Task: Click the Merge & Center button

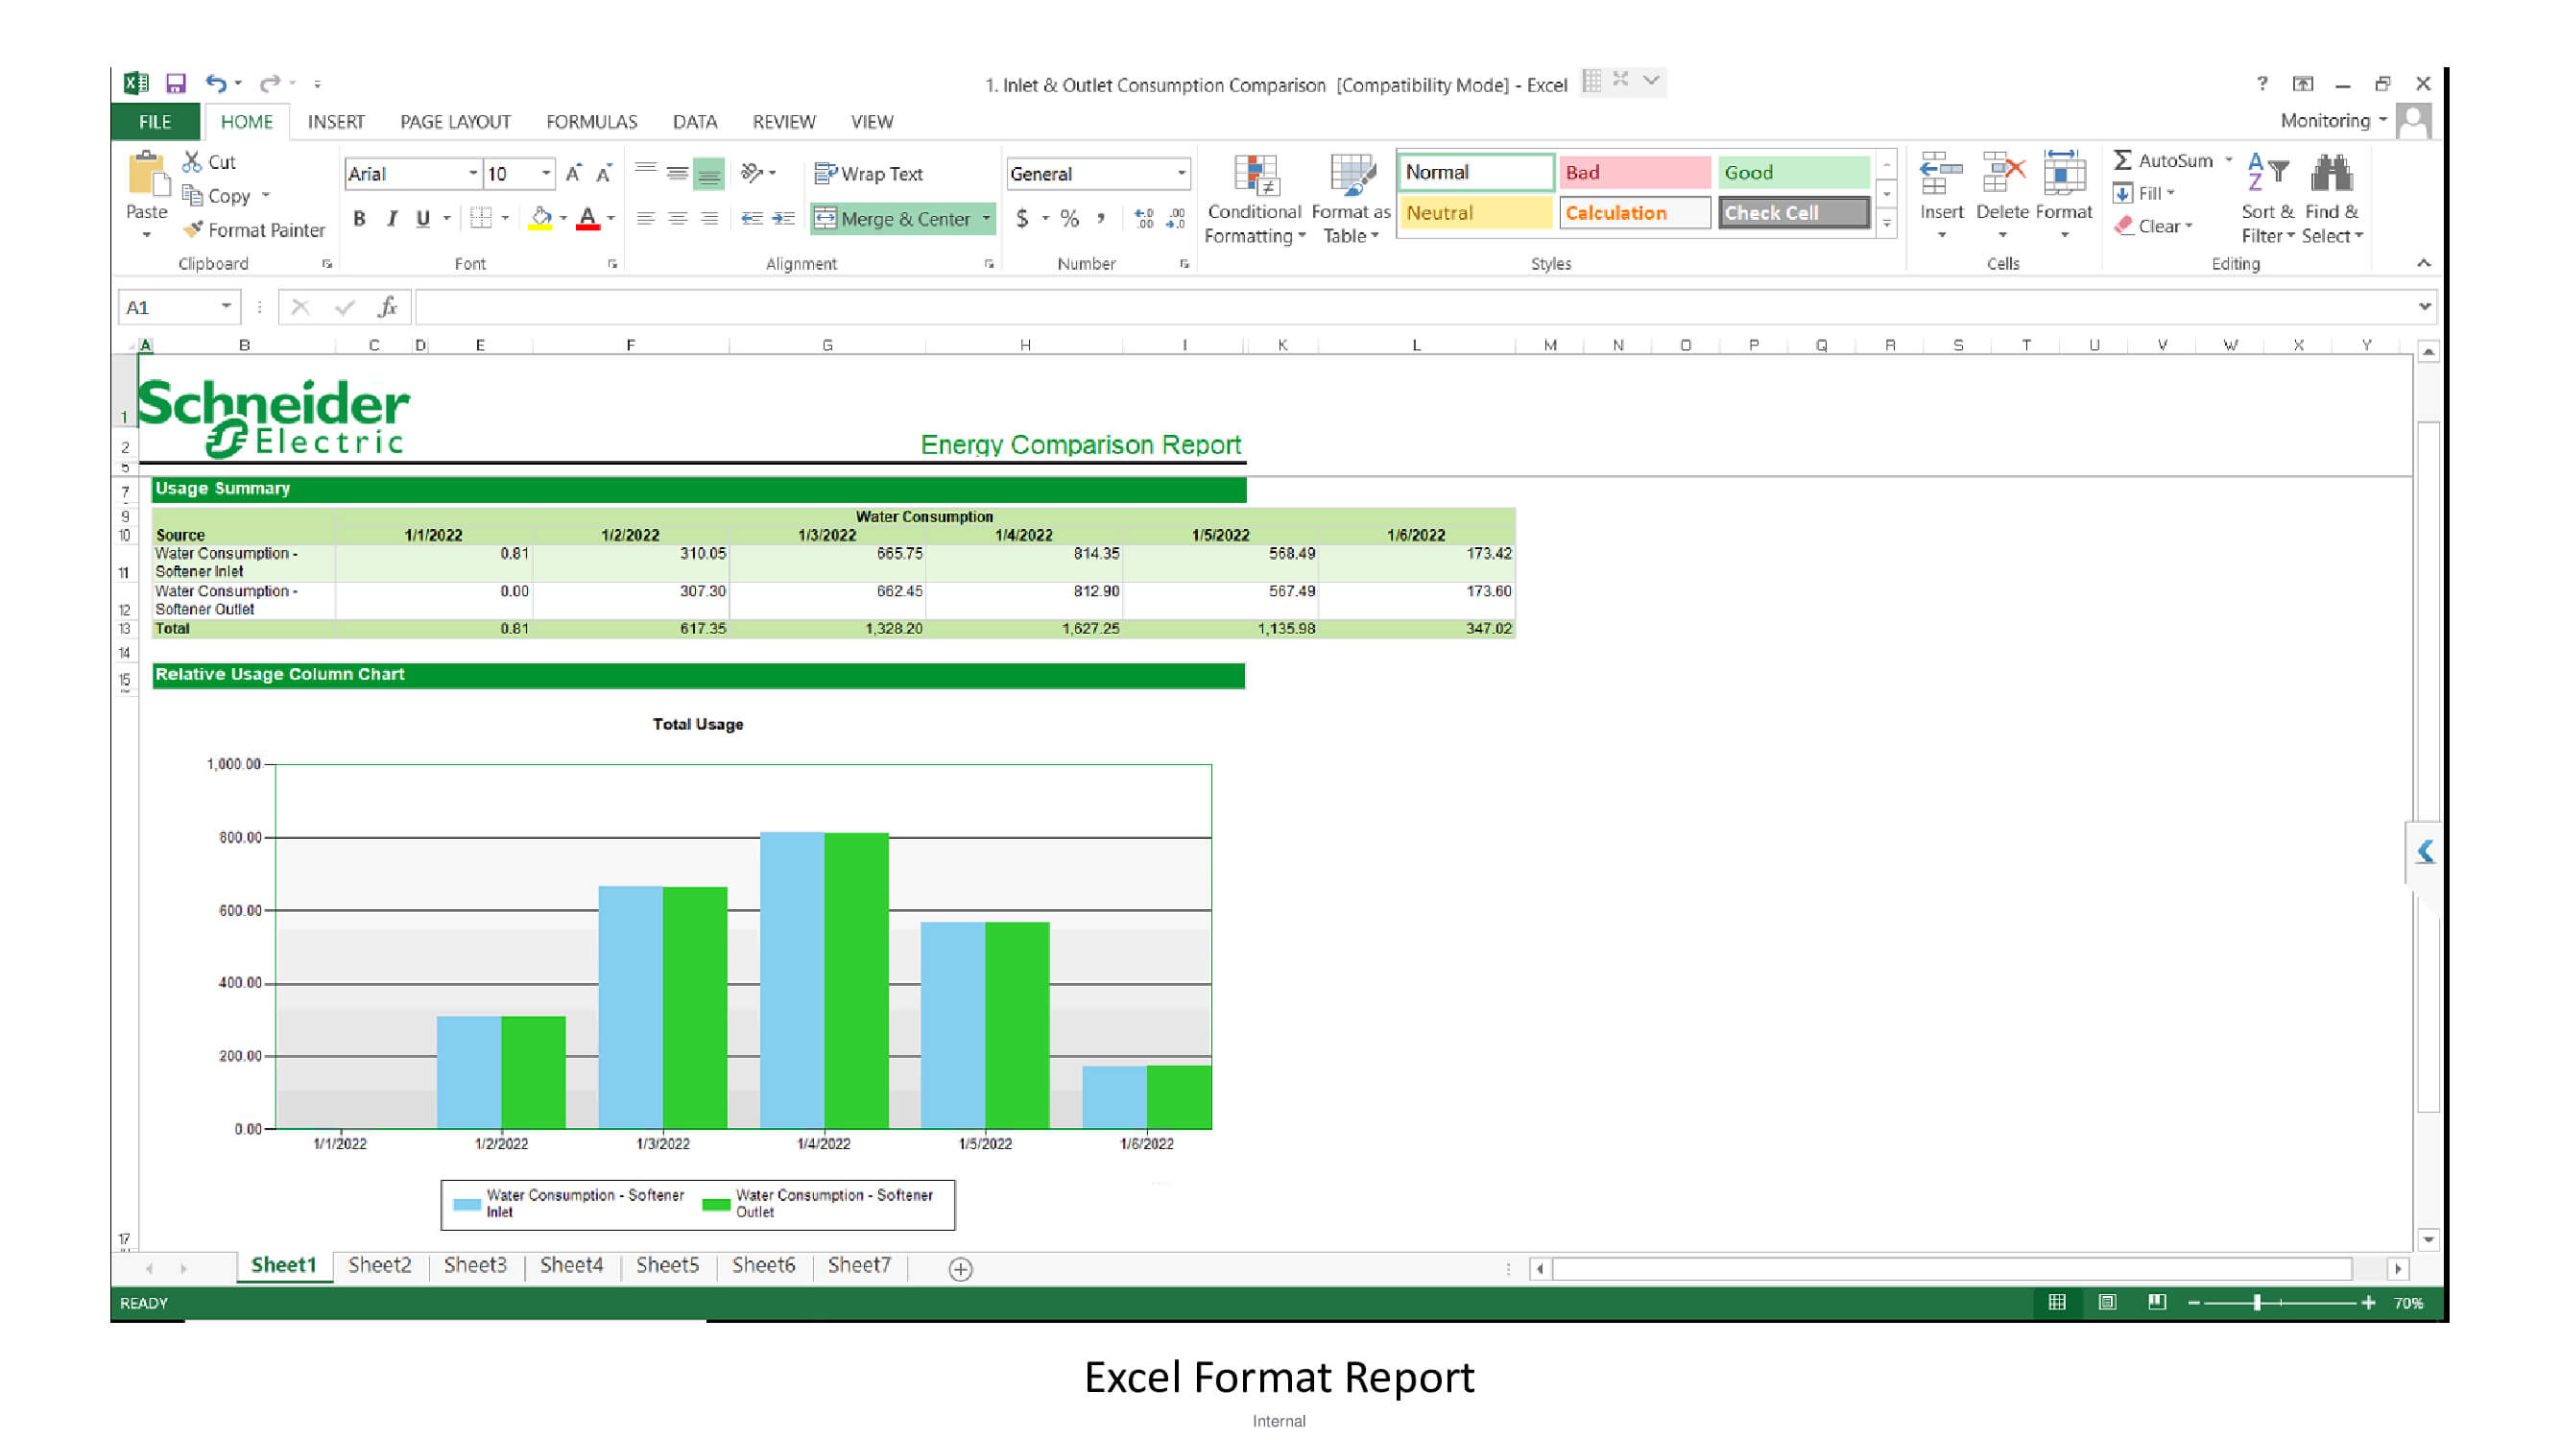Action: point(893,219)
